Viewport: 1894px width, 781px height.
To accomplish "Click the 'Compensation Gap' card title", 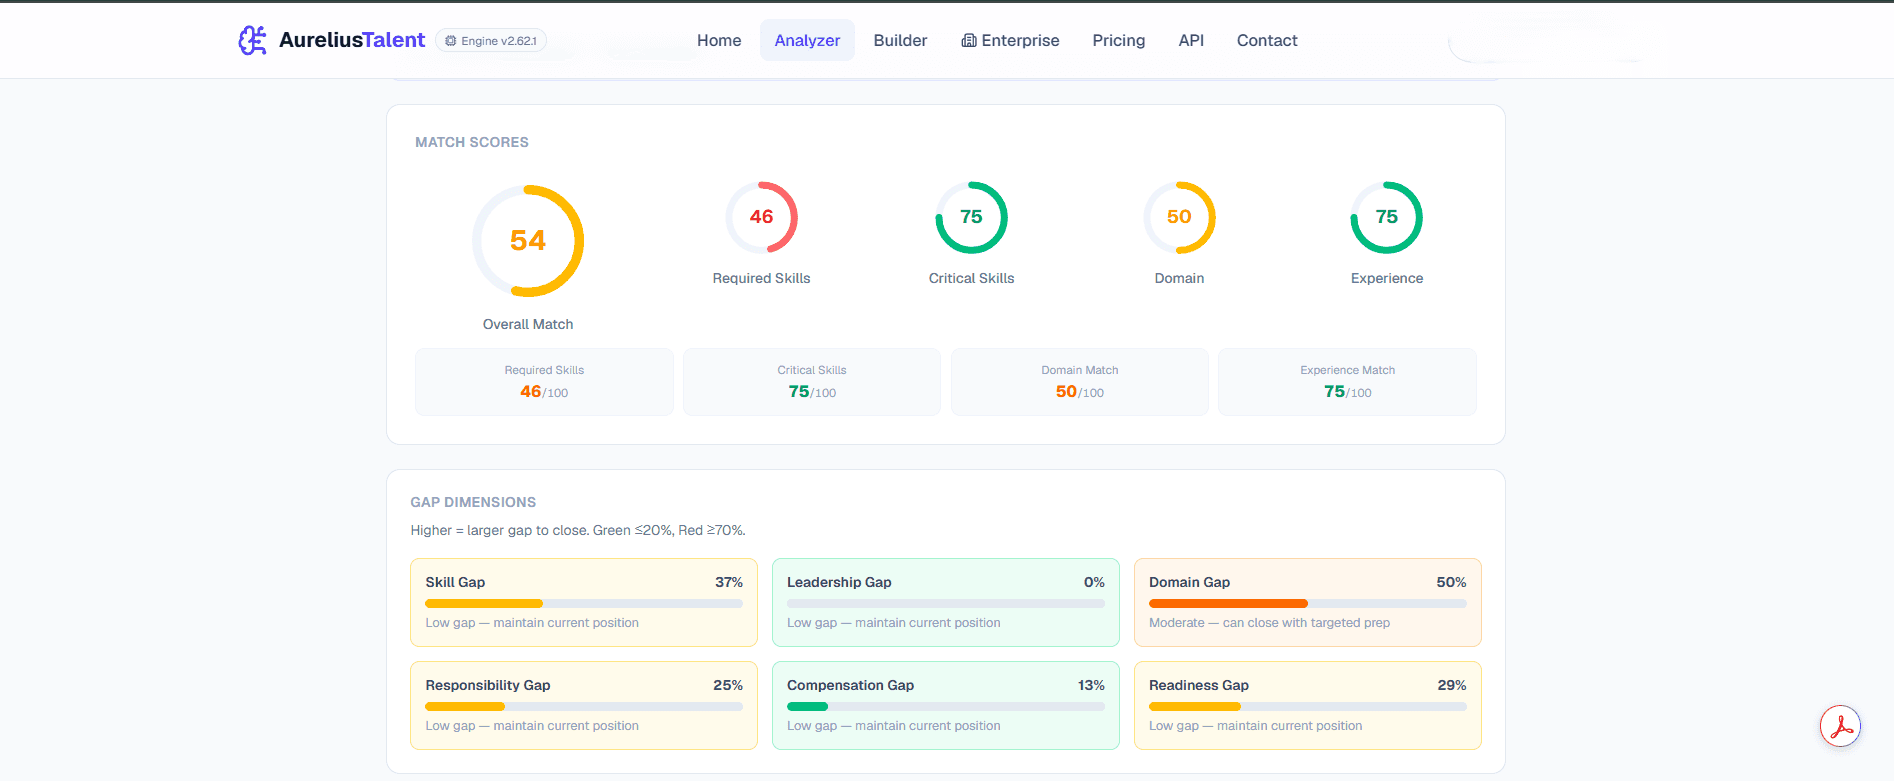I will pos(850,685).
